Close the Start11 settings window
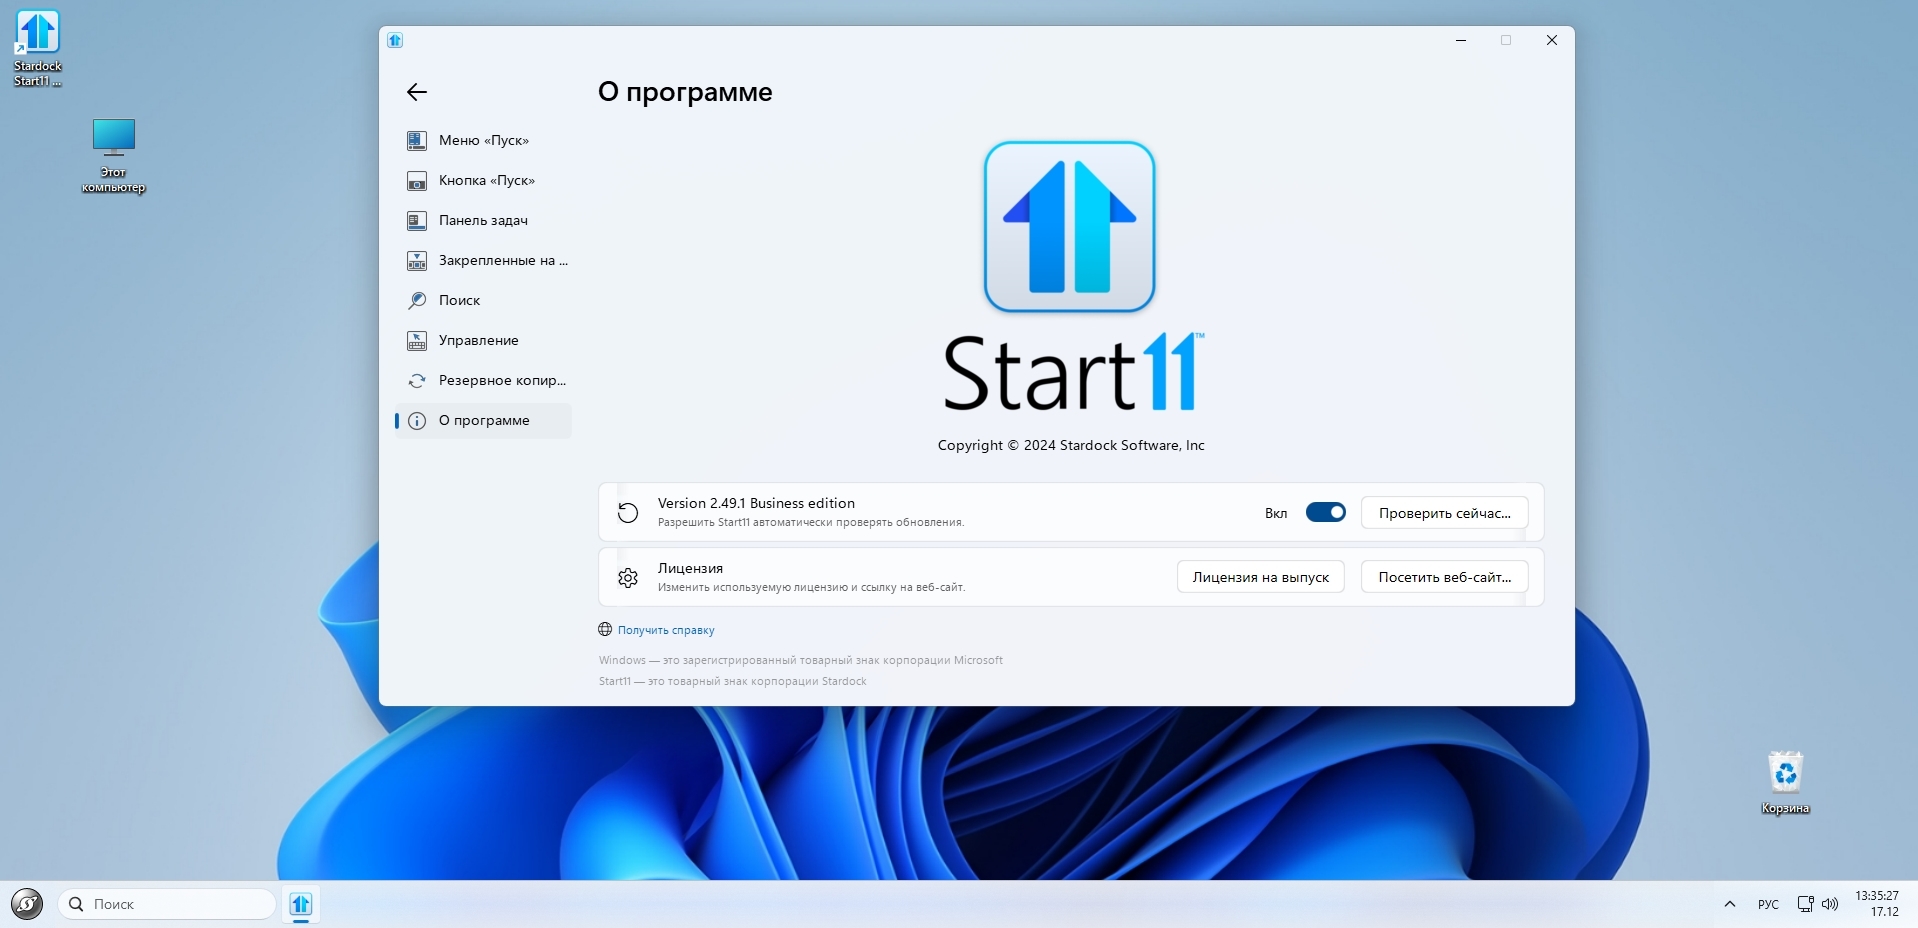Screen dimensions: 1918x928 [1552, 40]
